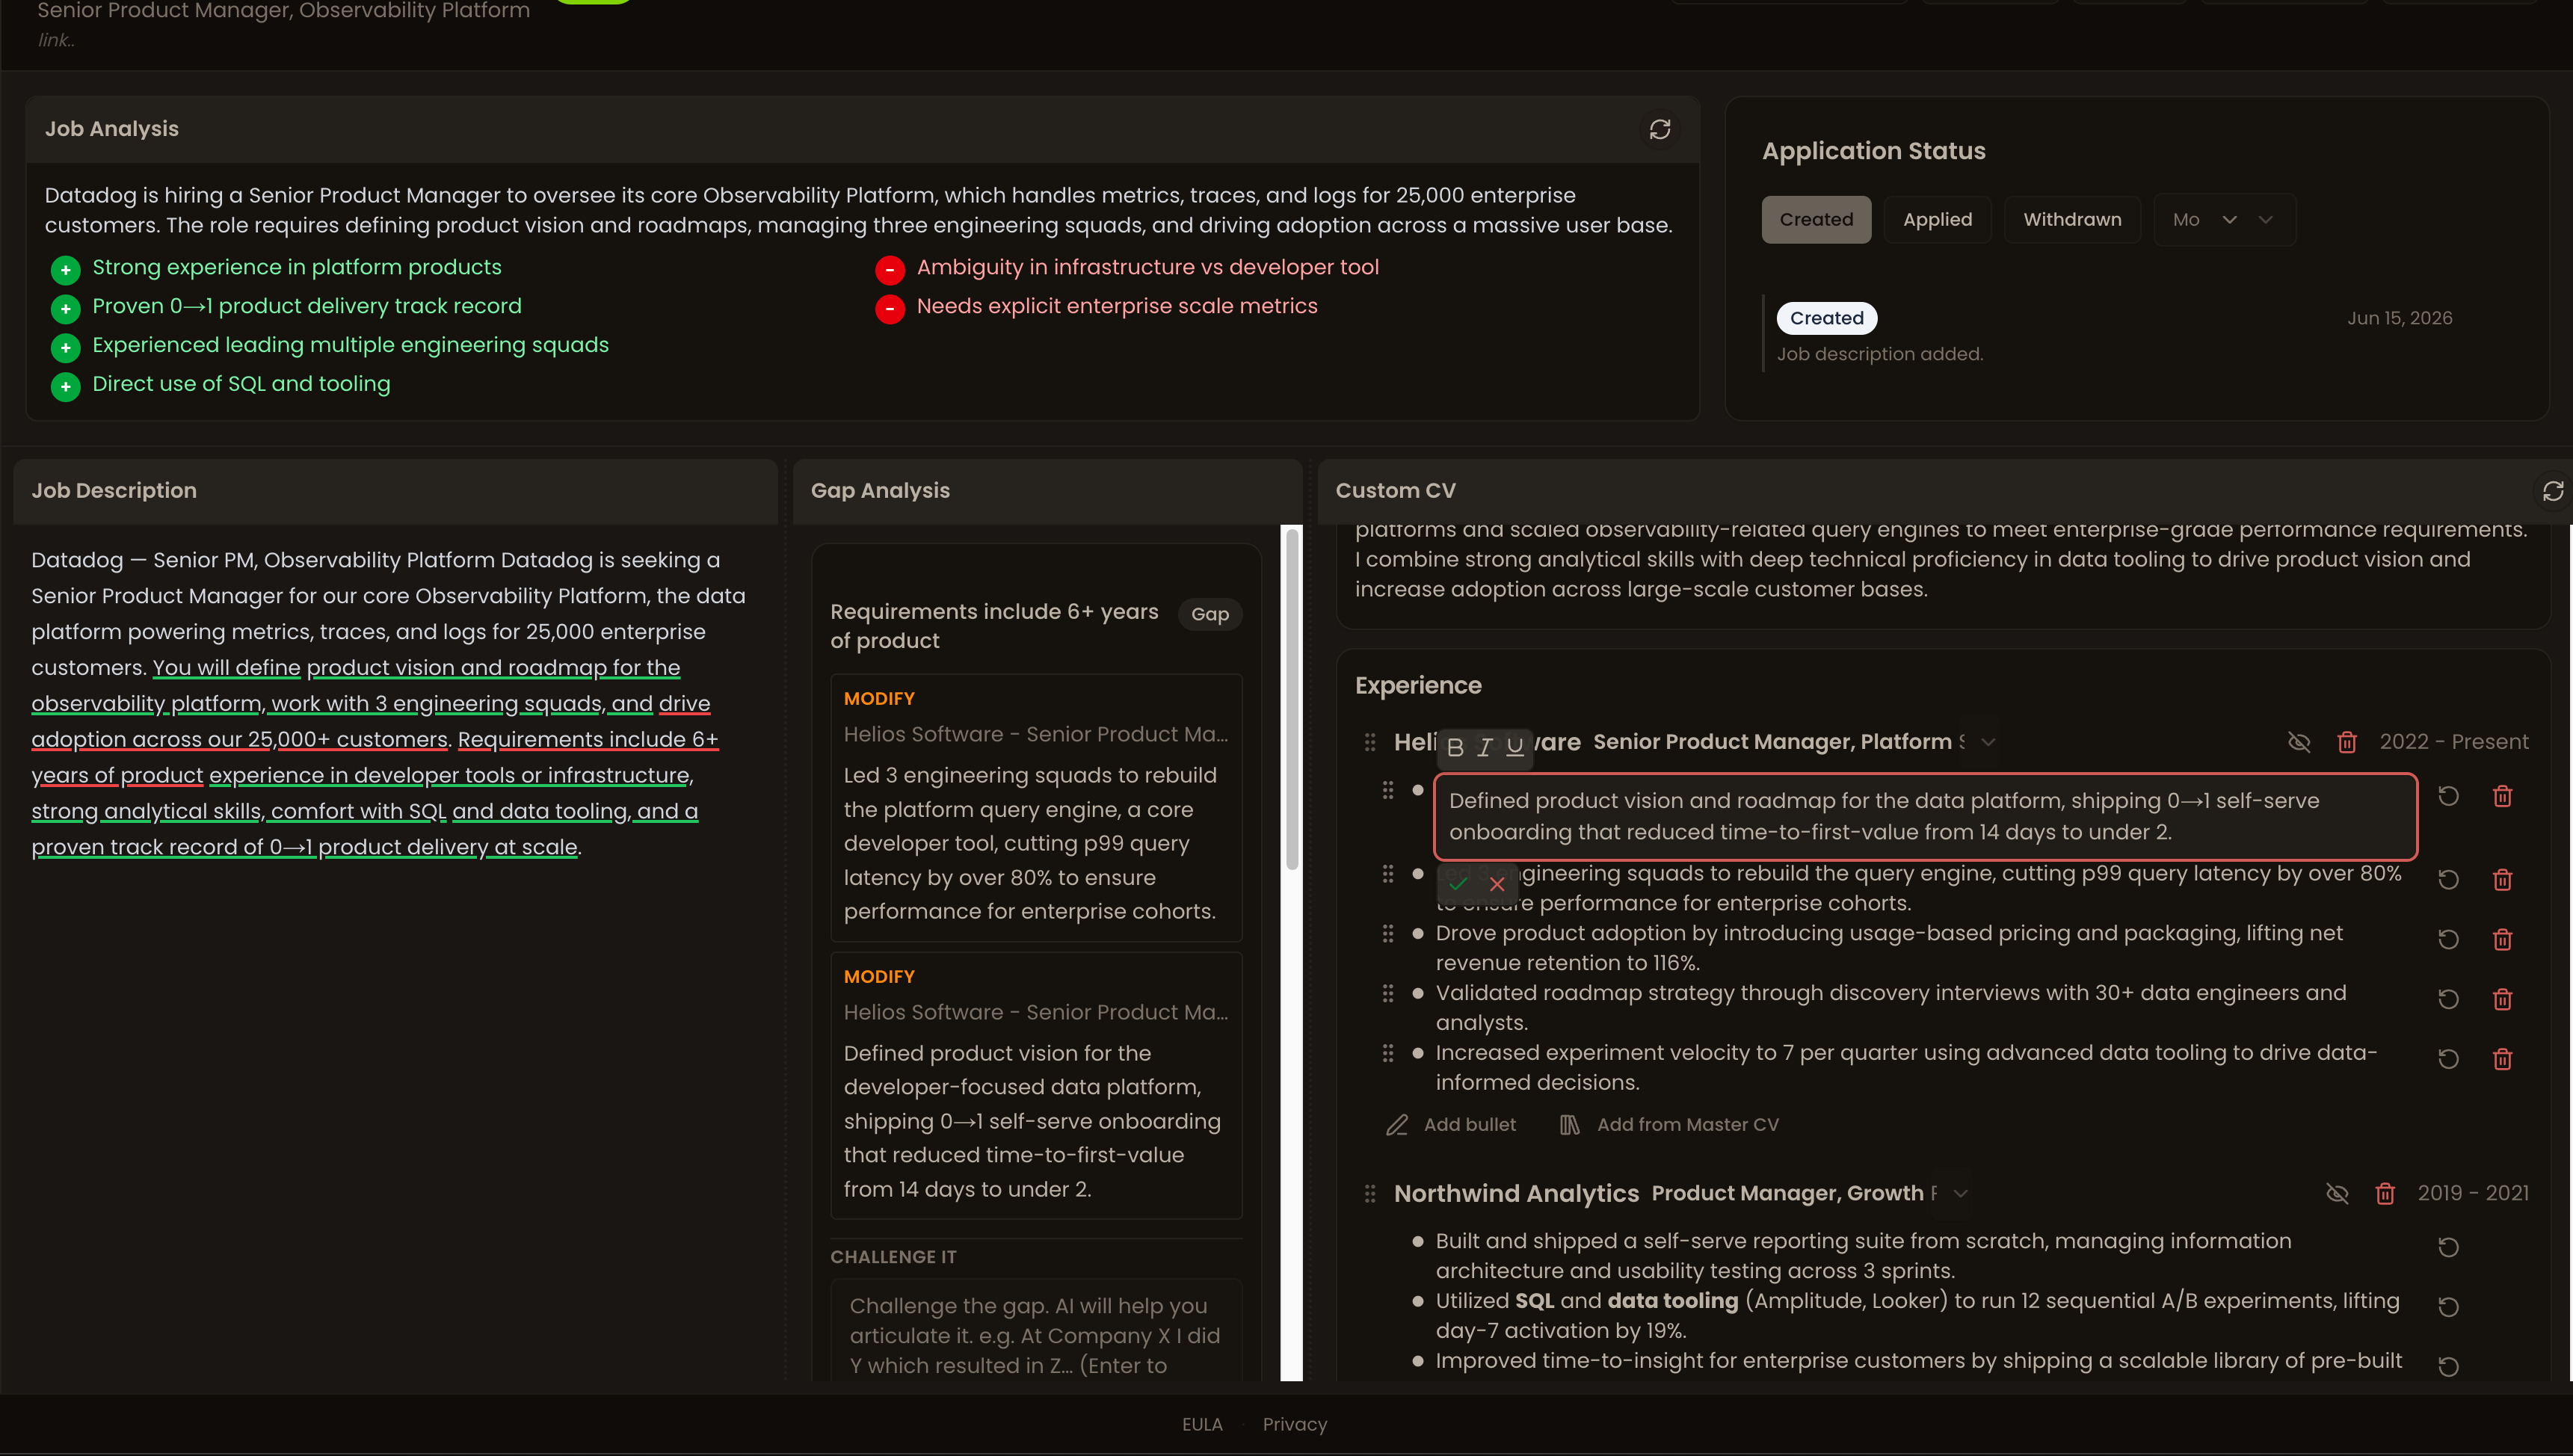Click the 'Jun 15, 2026' status date

[2400, 318]
